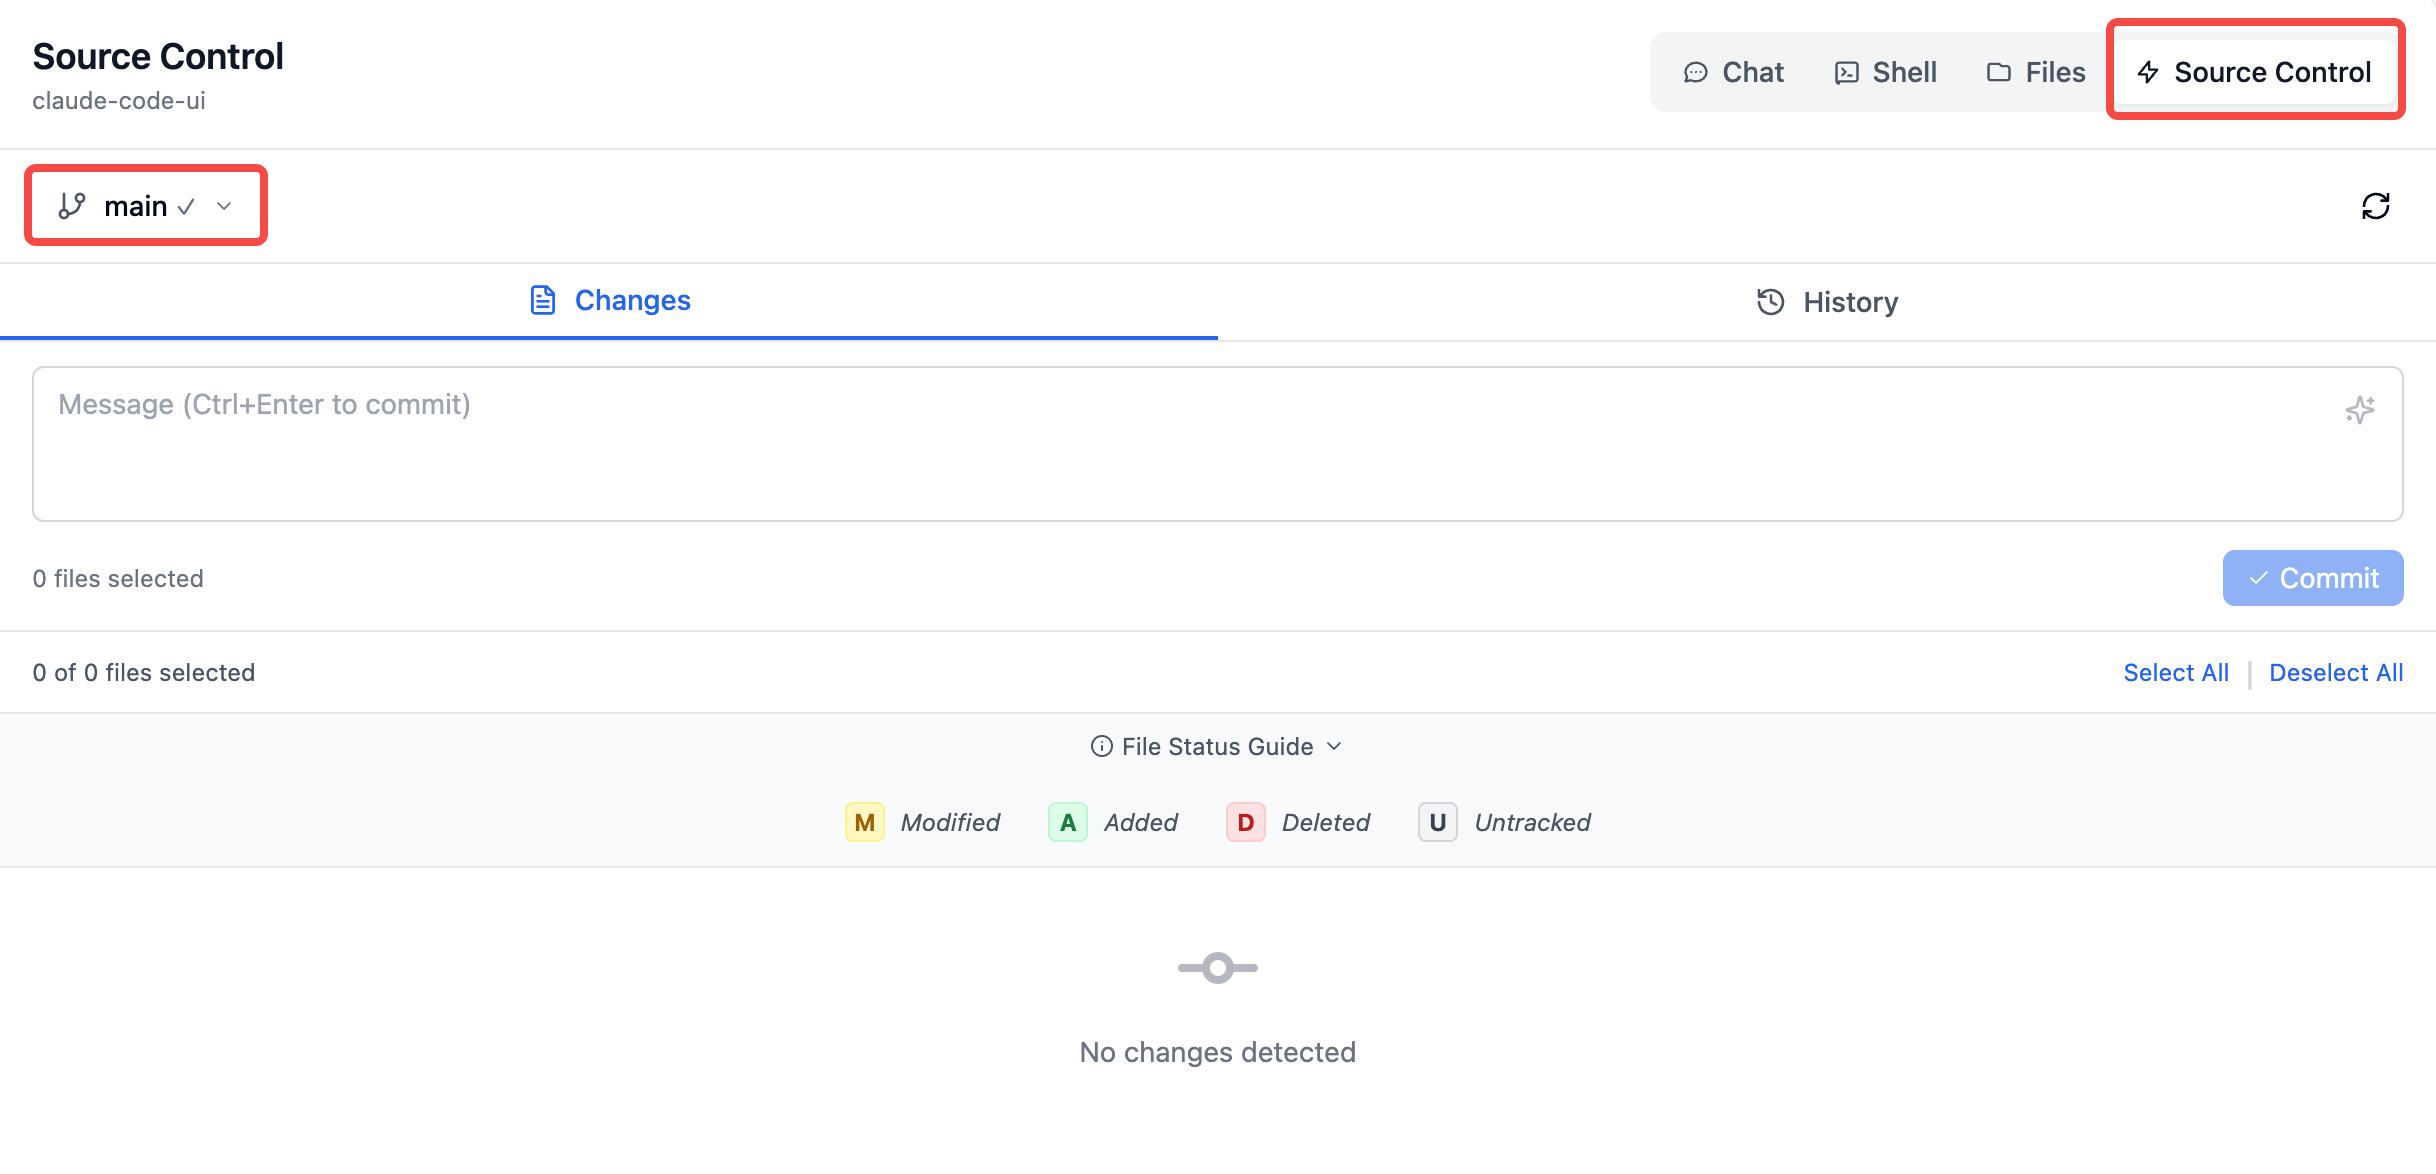This screenshot has height=1174, width=2436.
Task: Open the Files tab
Action: click(x=2035, y=72)
